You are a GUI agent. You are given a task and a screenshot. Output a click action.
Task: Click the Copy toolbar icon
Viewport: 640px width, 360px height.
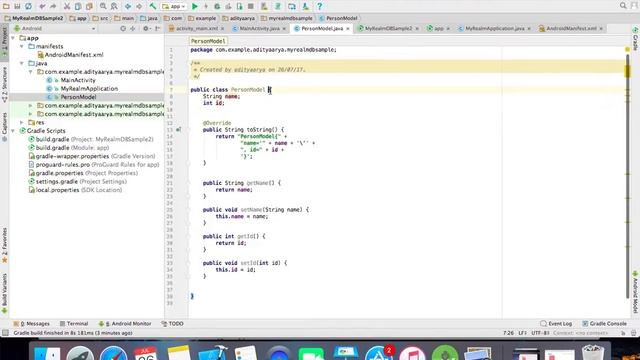click(x=78, y=6)
